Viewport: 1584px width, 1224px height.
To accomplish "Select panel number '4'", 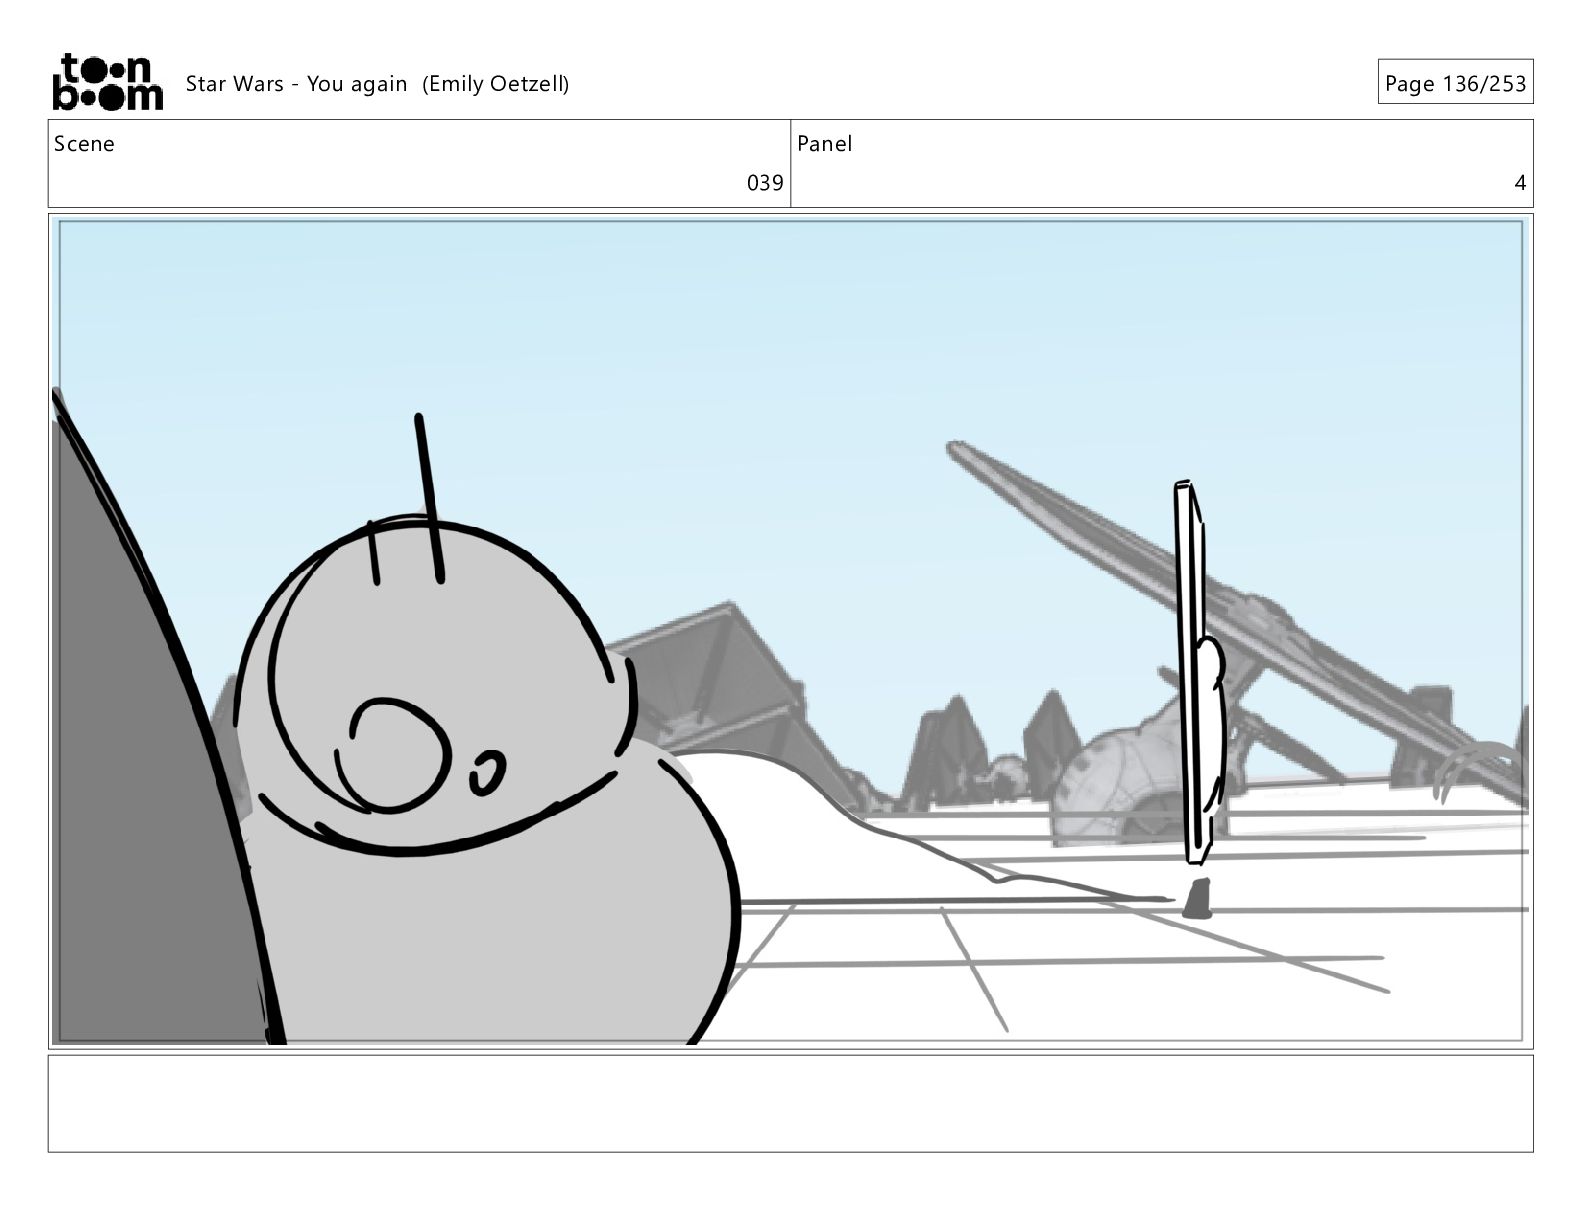I will [1520, 183].
